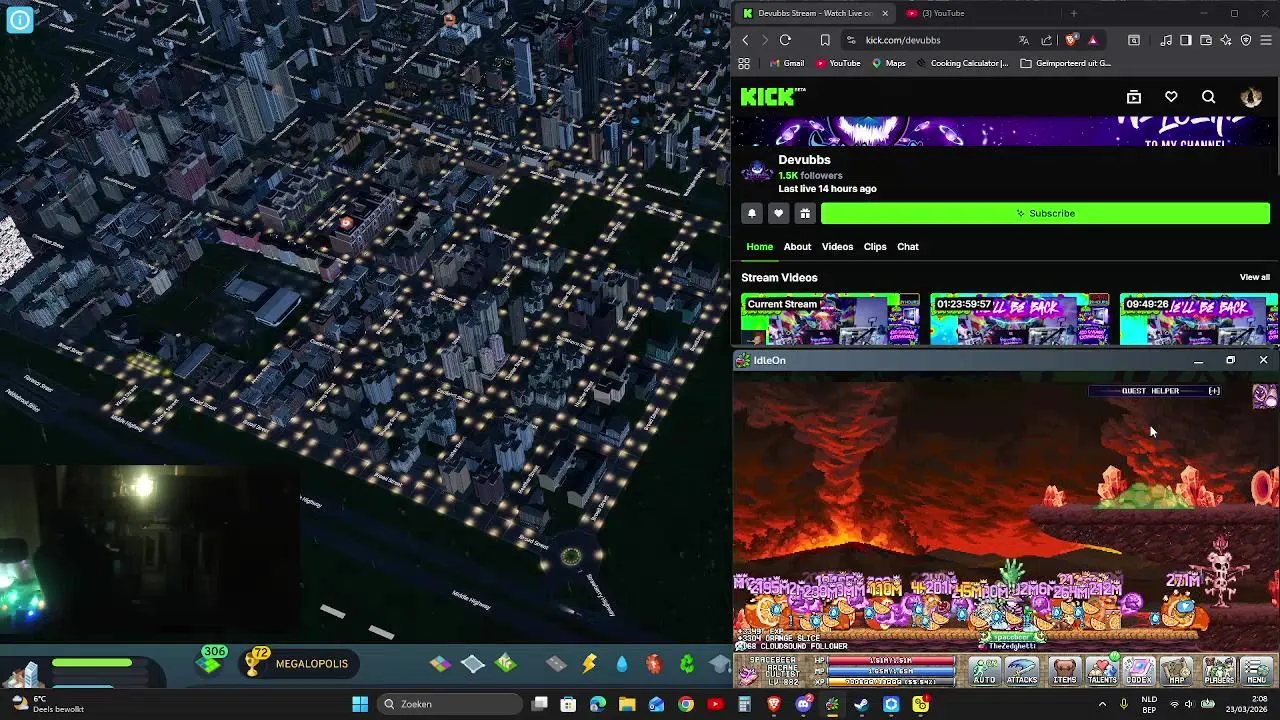Open the Kick browse streams icon
The width and height of the screenshot is (1280, 720).
click(1134, 97)
